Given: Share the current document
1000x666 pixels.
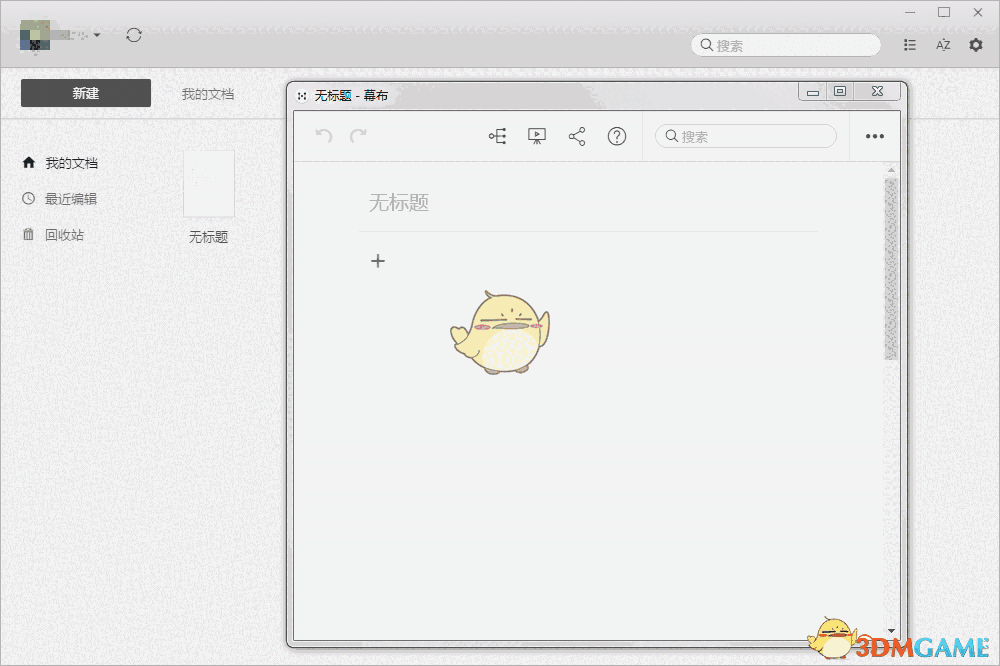Looking at the screenshot, I should 577,136.
